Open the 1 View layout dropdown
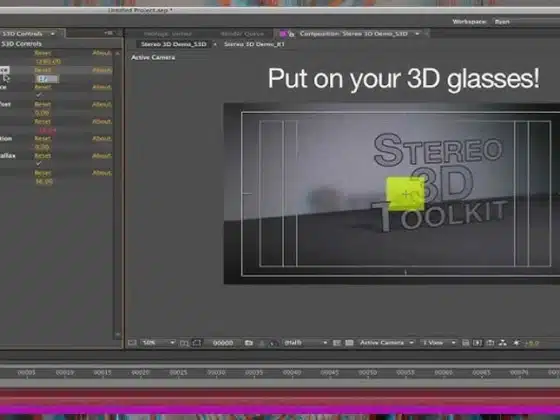This screenshot has width=560, height=420. coord(439,343)
